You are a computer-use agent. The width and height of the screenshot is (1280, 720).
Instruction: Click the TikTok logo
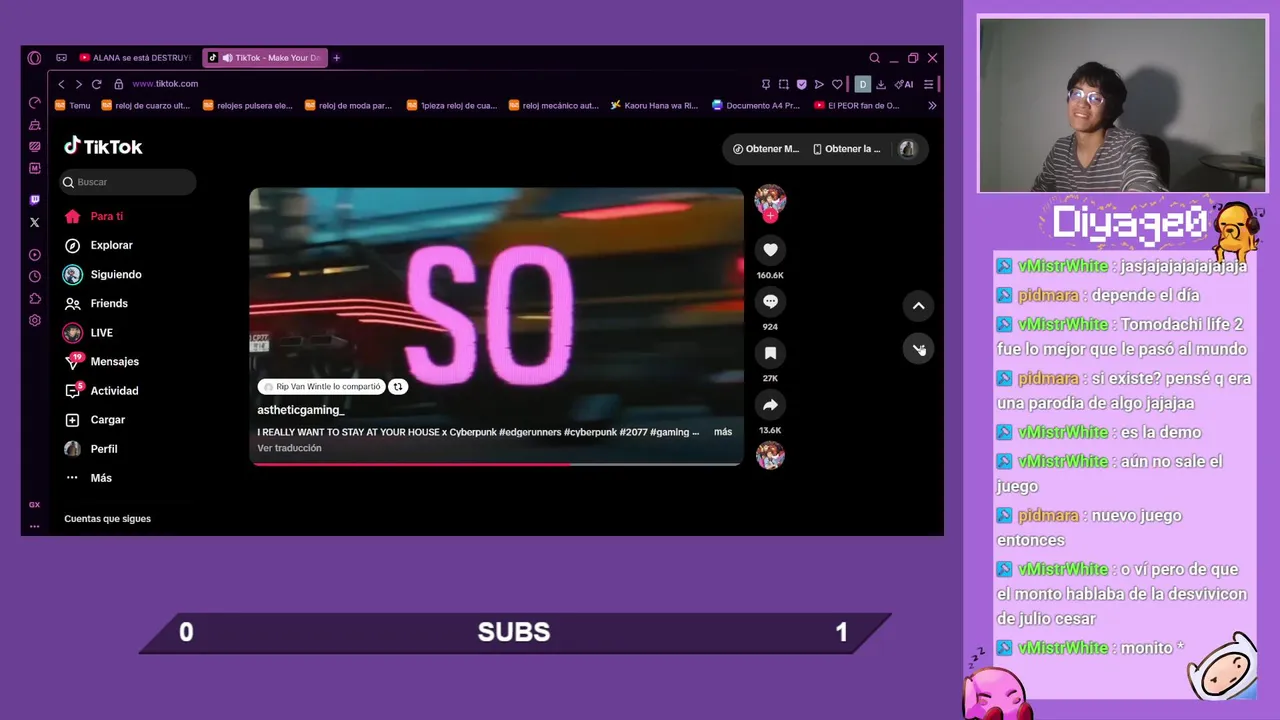(103, 146)
